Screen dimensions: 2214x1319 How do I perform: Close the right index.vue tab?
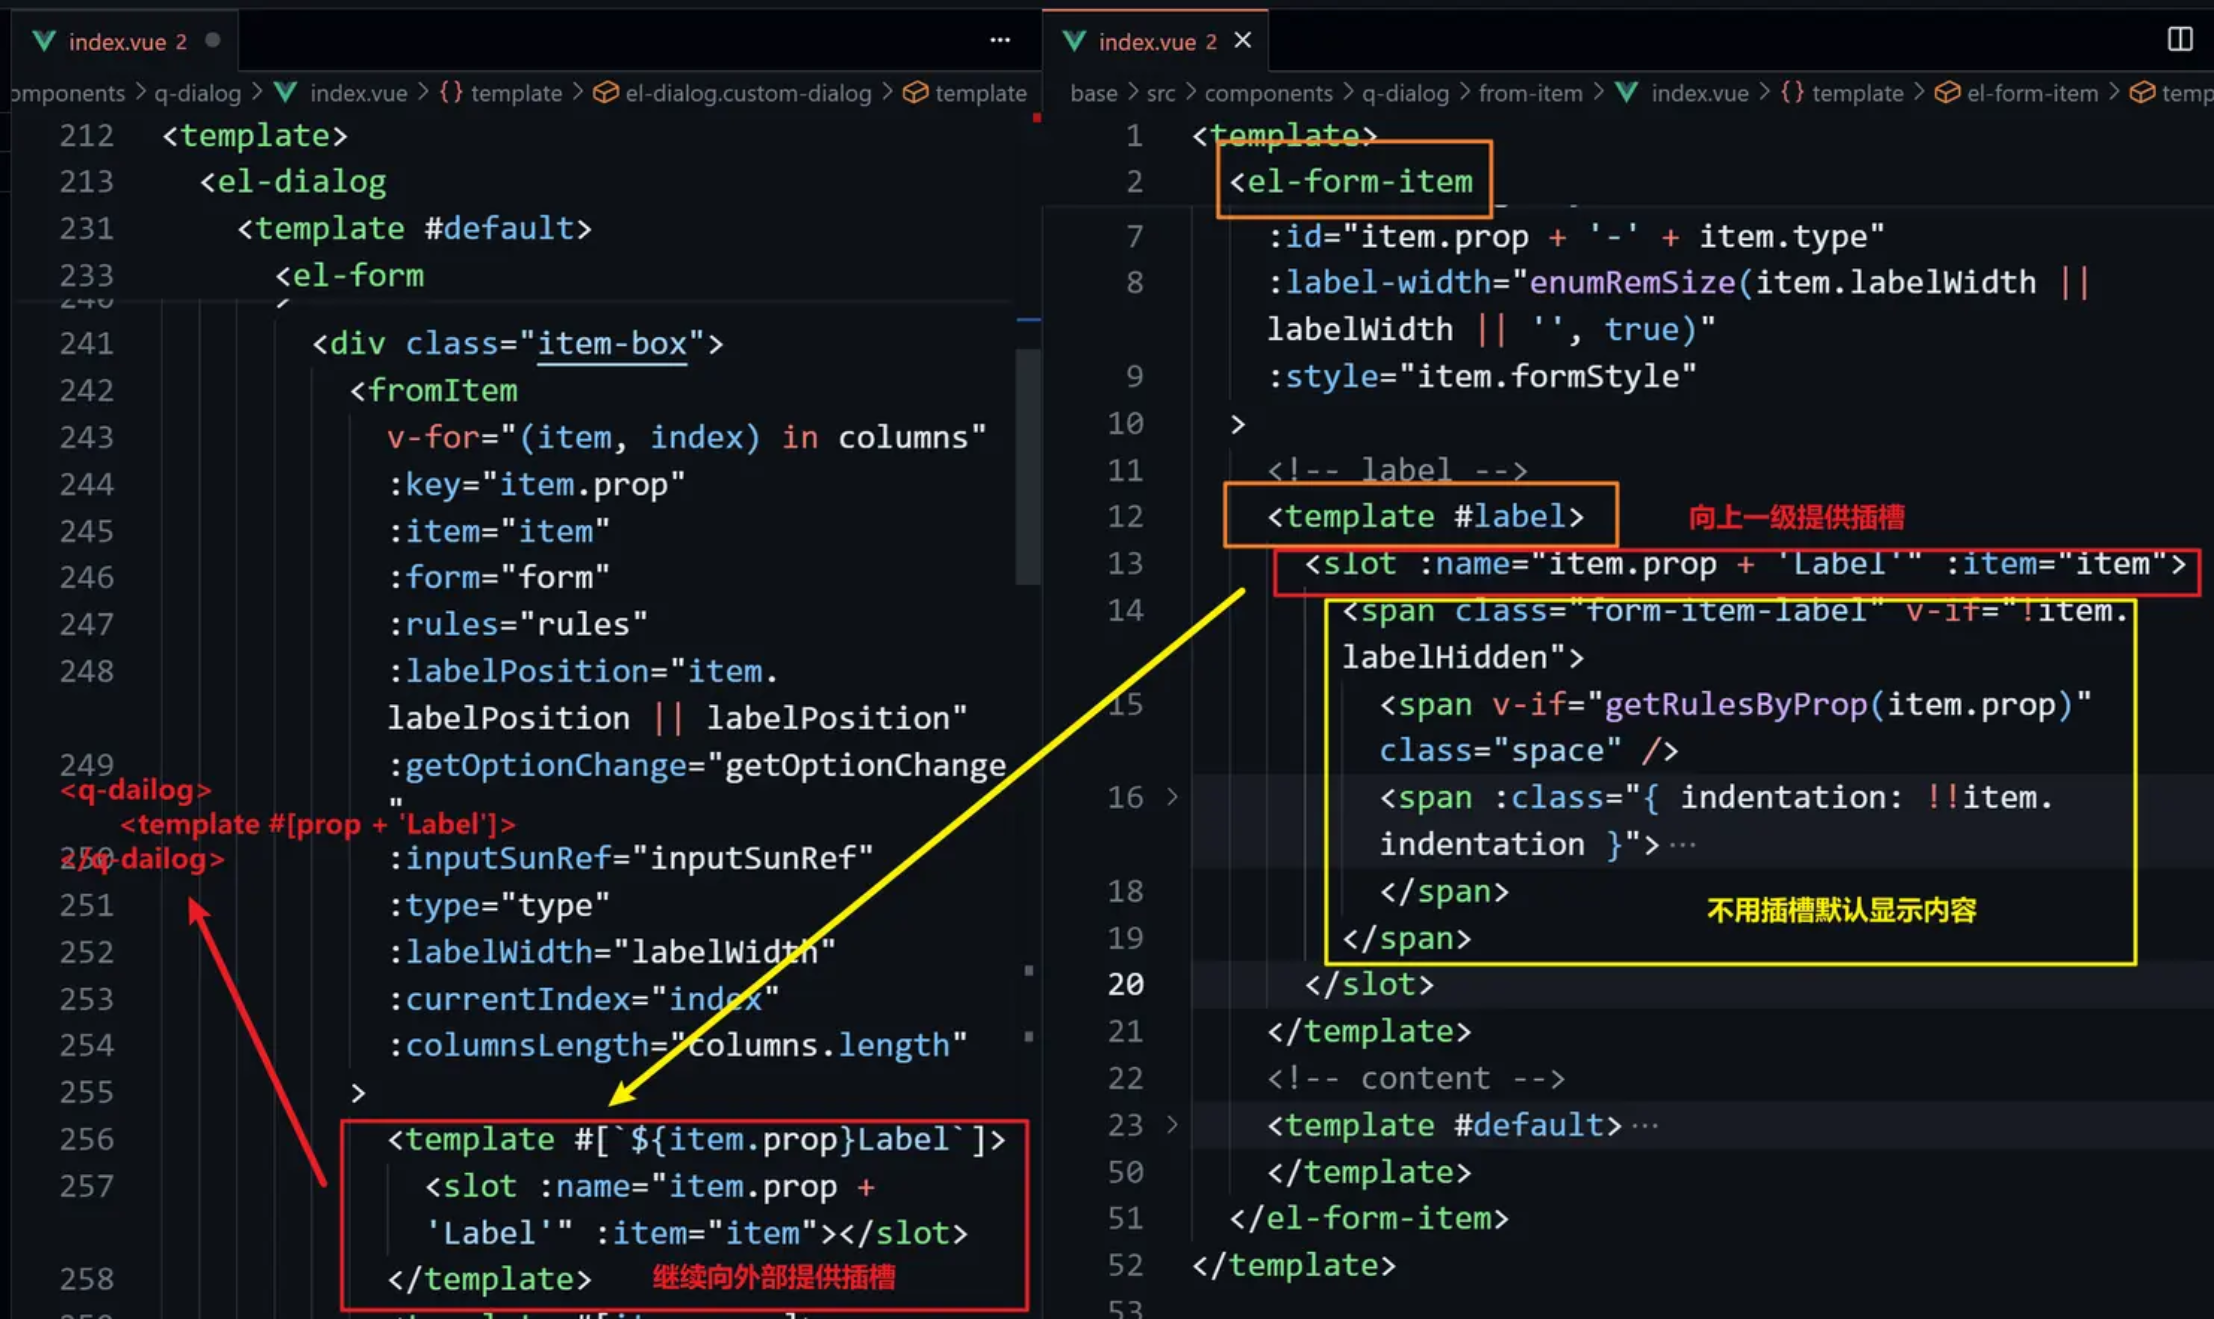coord(1243,40)
